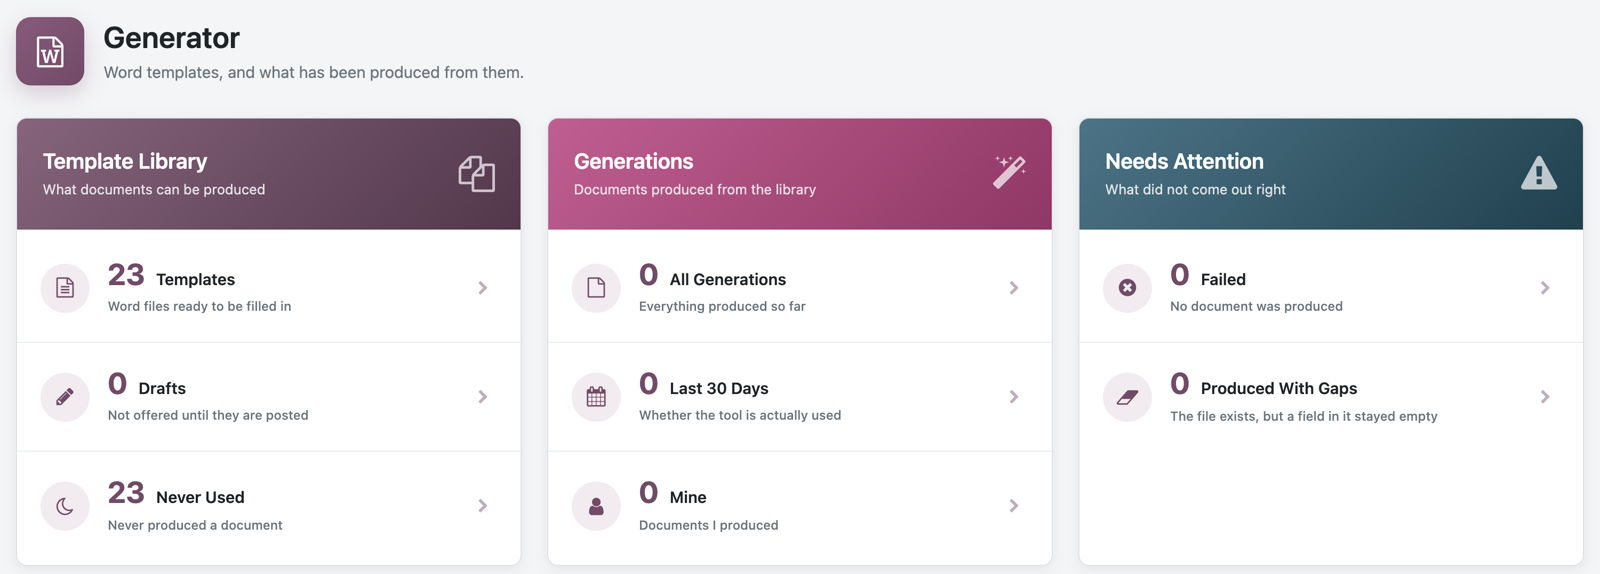Screen dimensions: 1600x574
Task: Open the Never Used label
Action: click(x=200, y=498)
